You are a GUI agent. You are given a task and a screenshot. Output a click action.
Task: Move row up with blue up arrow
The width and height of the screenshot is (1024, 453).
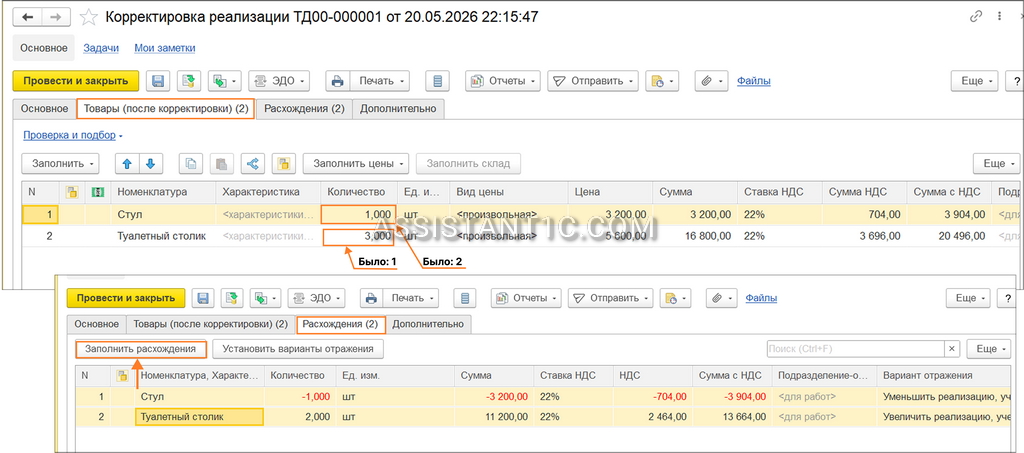click(x=127, y=163)
